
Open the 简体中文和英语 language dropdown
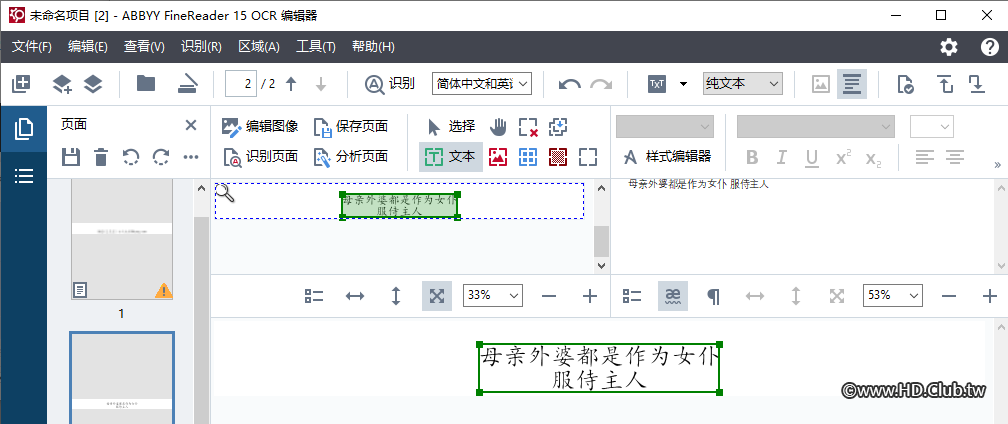click(482, 84)
